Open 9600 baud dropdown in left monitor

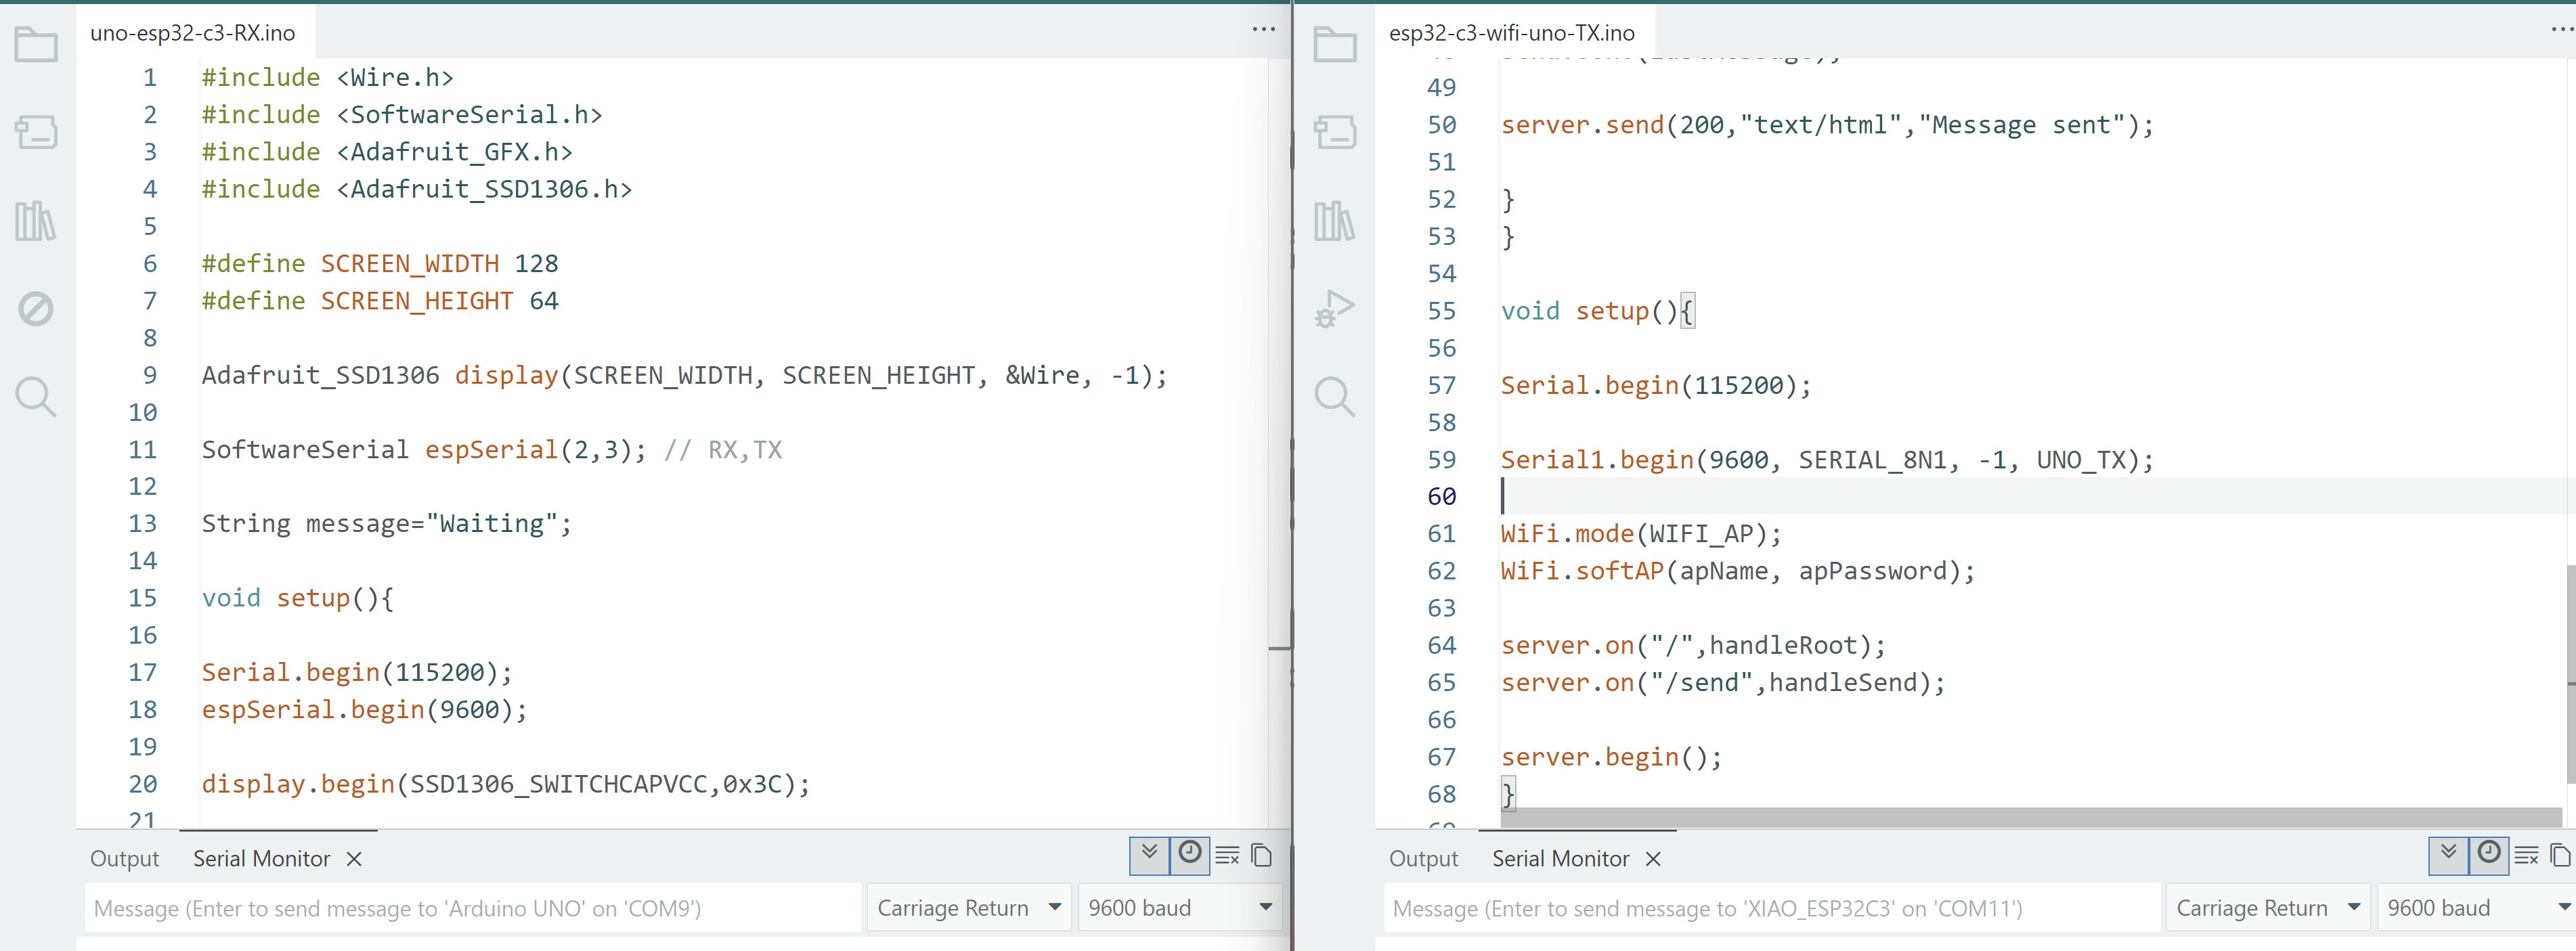(x=1179, y=908)
